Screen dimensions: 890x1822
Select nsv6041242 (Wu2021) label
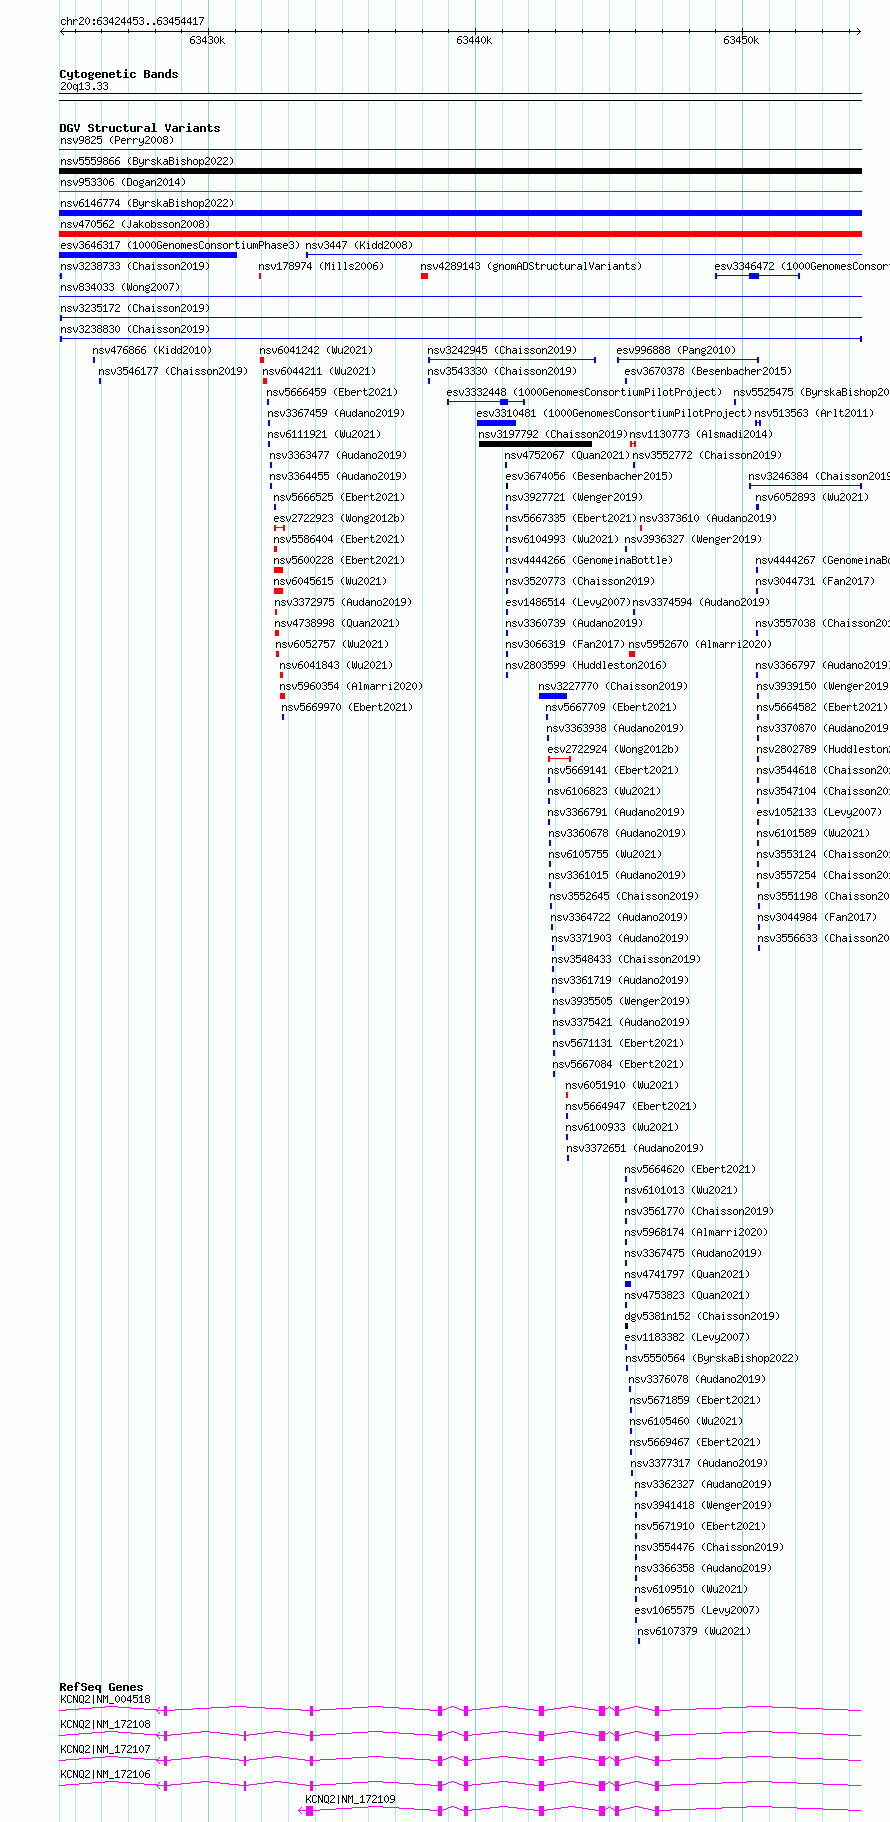(316, 350)
